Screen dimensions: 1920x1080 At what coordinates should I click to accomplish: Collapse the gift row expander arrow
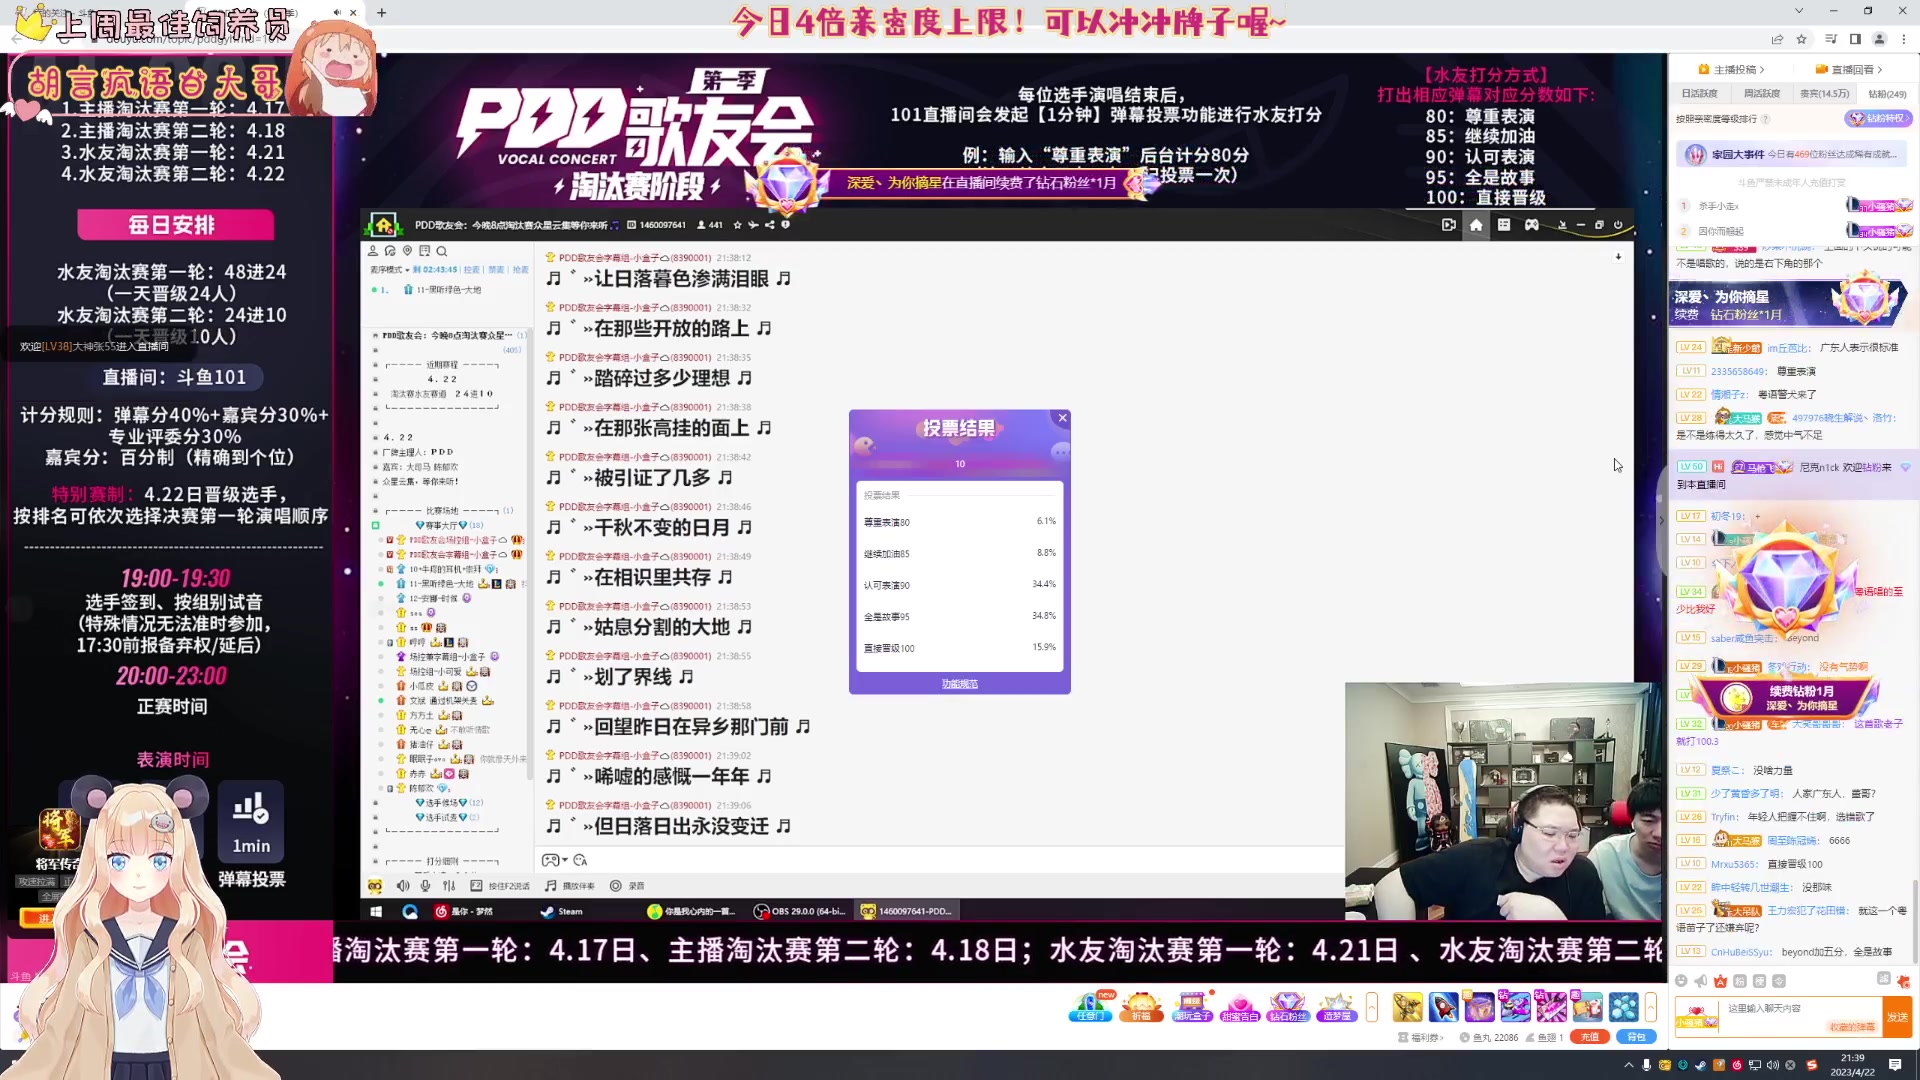[1651, 1007]
